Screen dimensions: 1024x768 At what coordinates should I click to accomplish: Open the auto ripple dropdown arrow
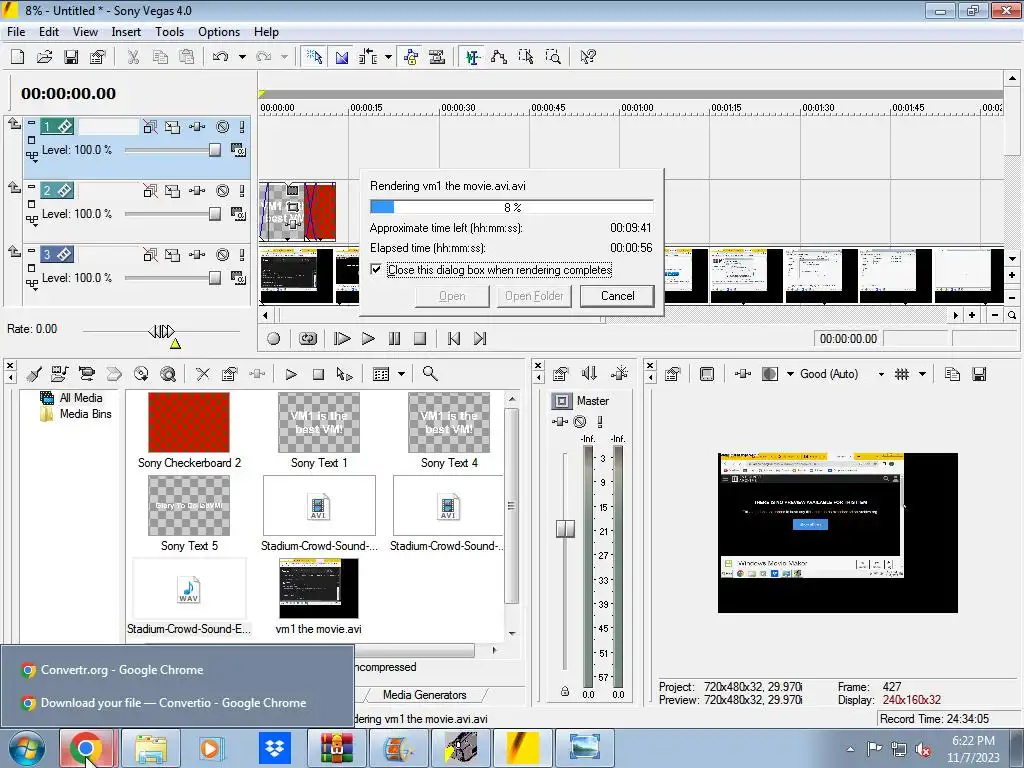coord(388,57)
